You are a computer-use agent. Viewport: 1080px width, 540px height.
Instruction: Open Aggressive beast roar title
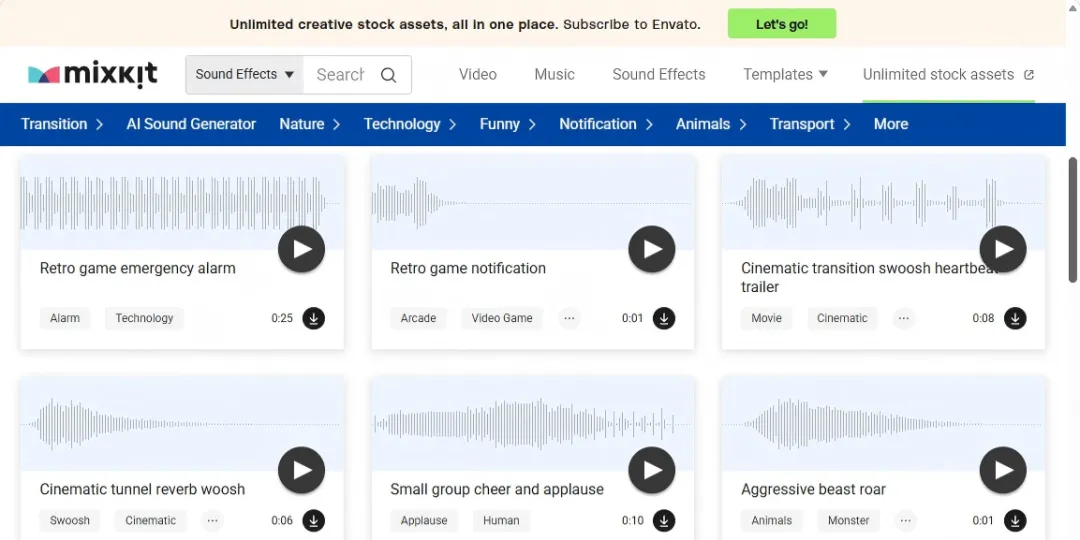tap(813, 490)
